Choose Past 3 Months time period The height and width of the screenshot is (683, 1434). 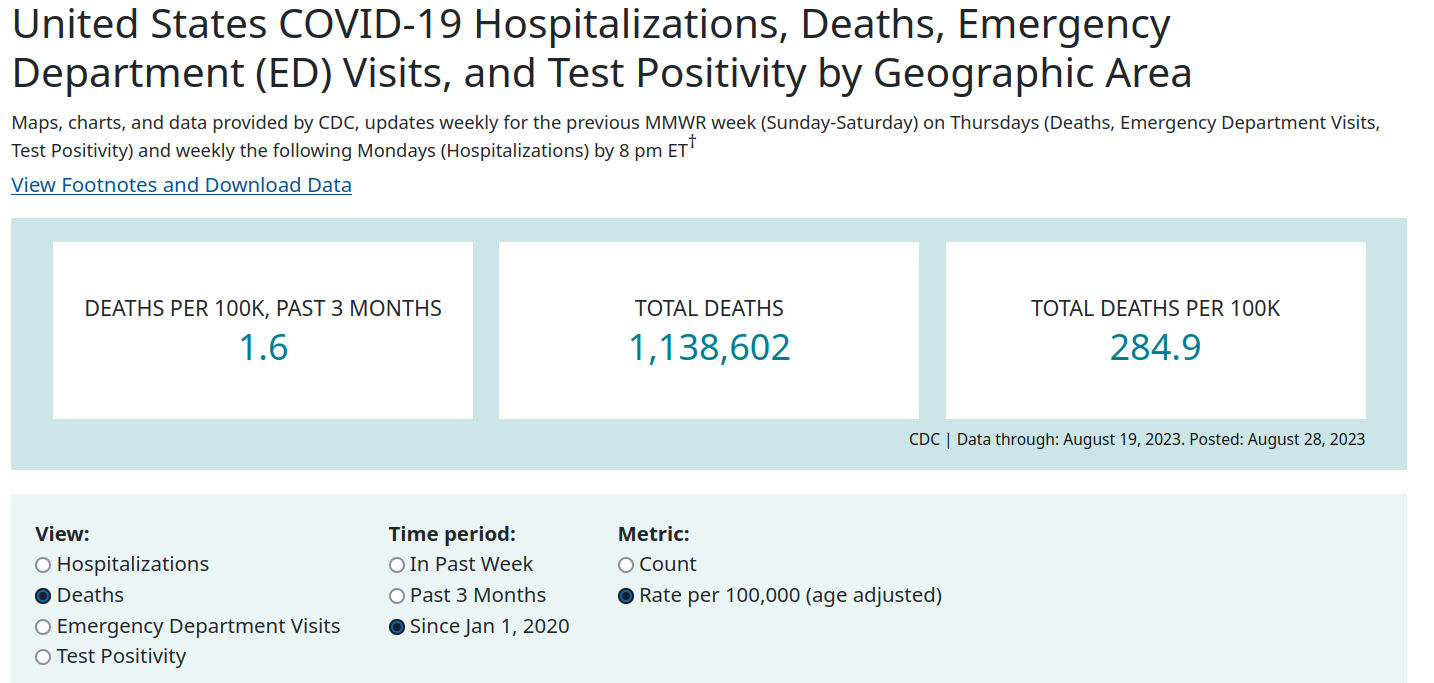pyautogui.click(x=397, y=596)
